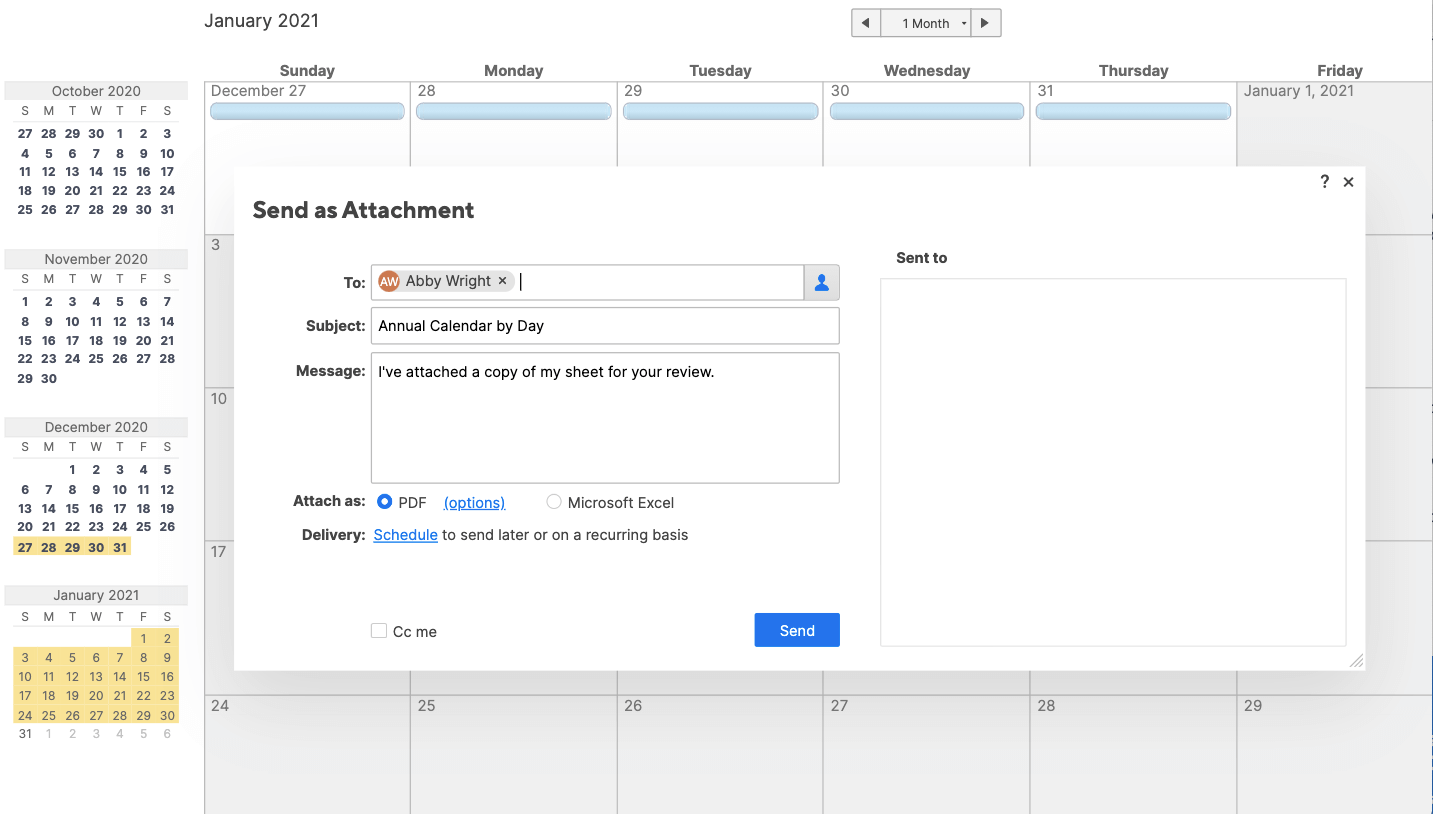Click the Wednesday 30 event bar
This screenshot has width=1433, height=814.
[x=926, y=112]
